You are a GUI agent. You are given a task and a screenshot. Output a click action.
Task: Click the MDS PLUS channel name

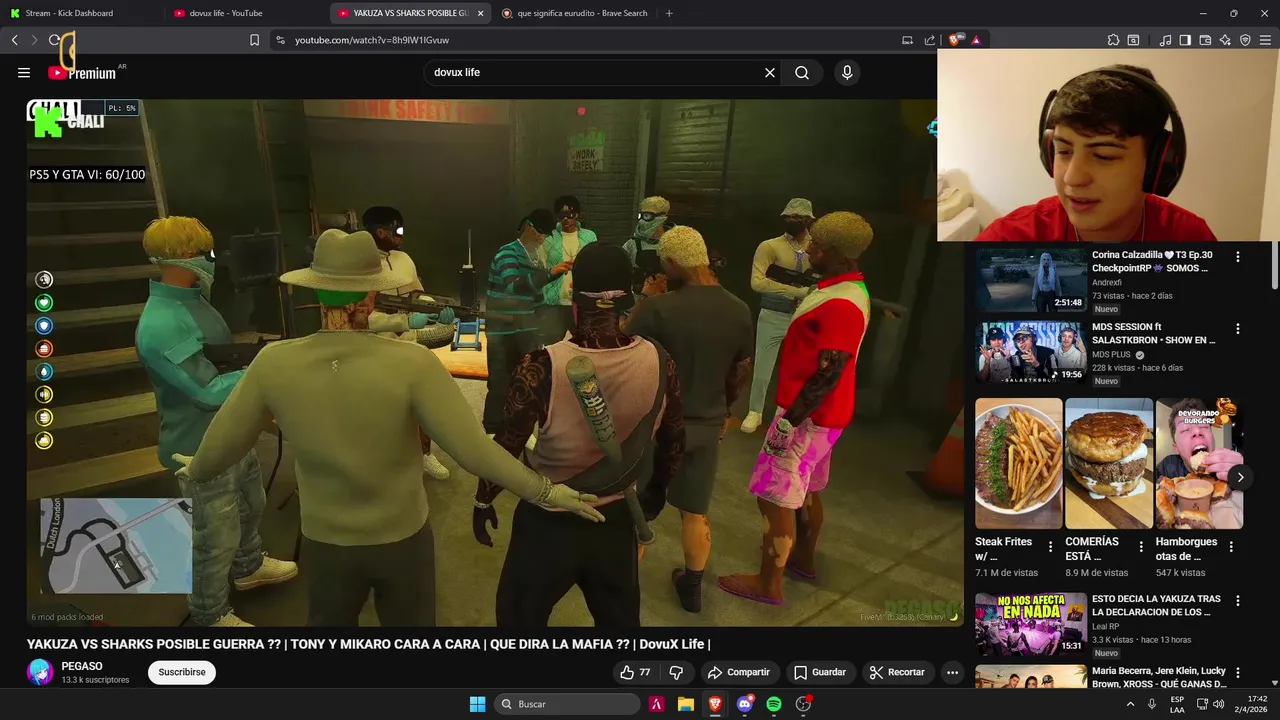click(1111, 354)
